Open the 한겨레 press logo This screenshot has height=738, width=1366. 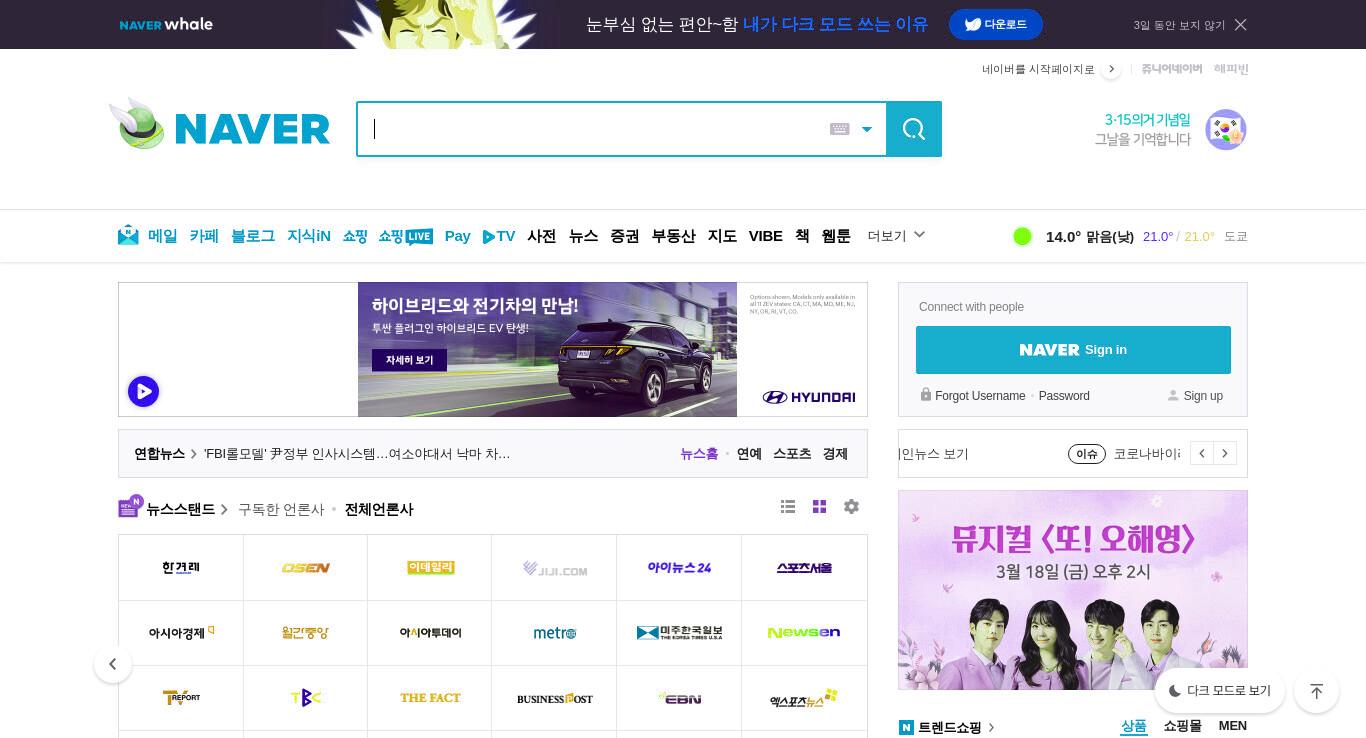click(181, 568)
